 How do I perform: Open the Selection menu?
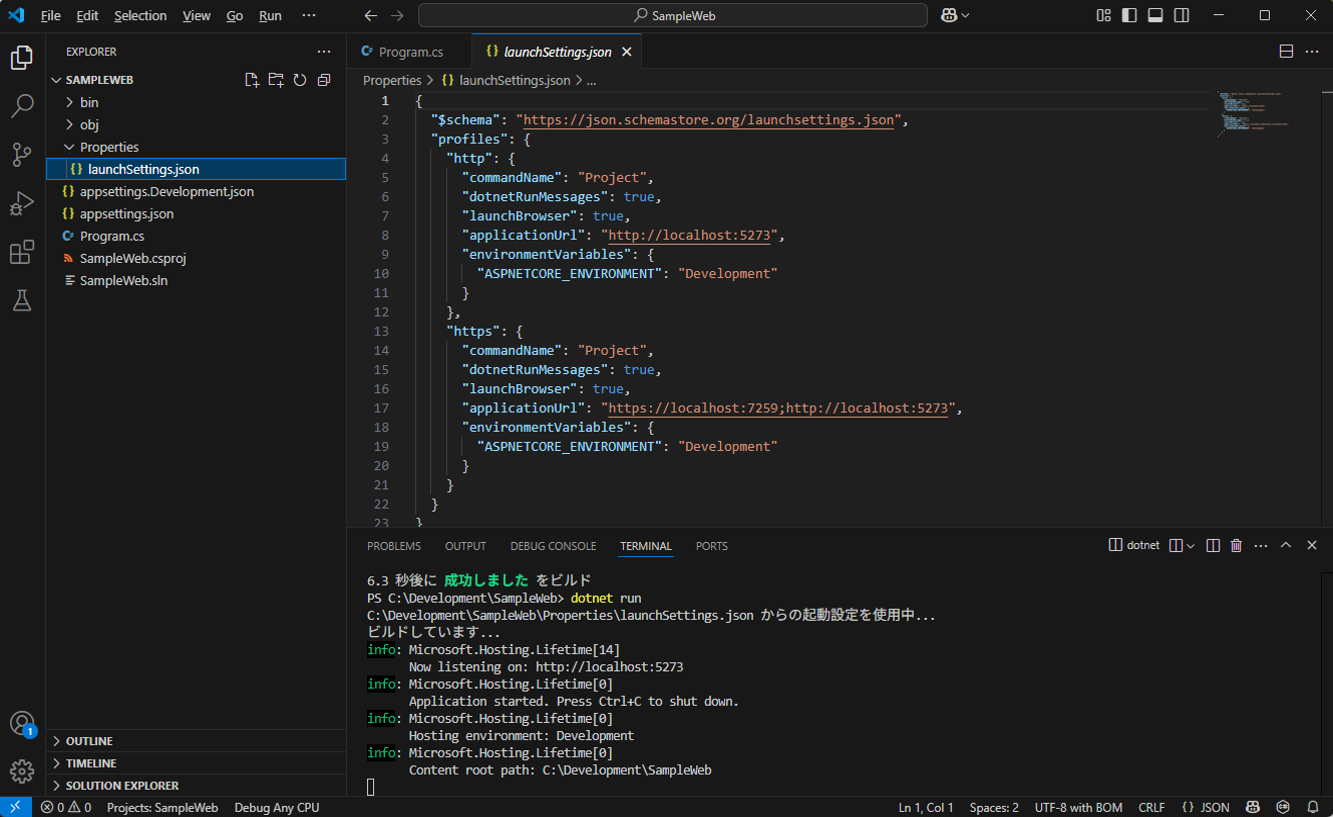coord(140,16)
